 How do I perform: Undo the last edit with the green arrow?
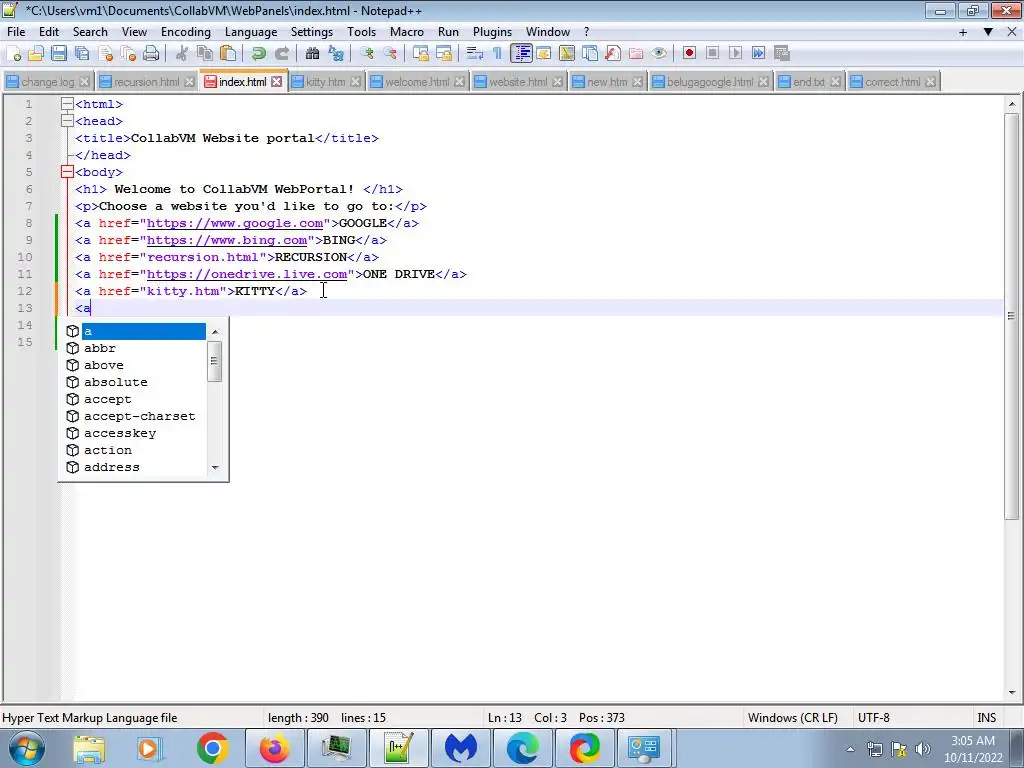coord(259,54)
